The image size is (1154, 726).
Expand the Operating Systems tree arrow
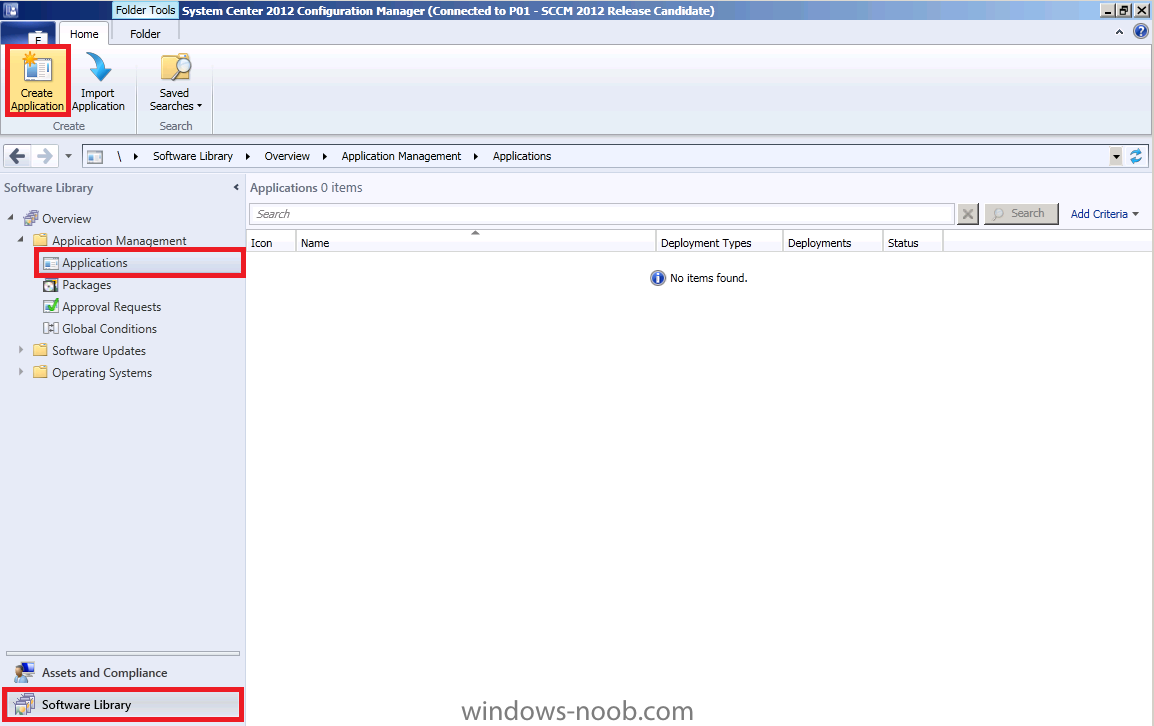click(21, 372)
